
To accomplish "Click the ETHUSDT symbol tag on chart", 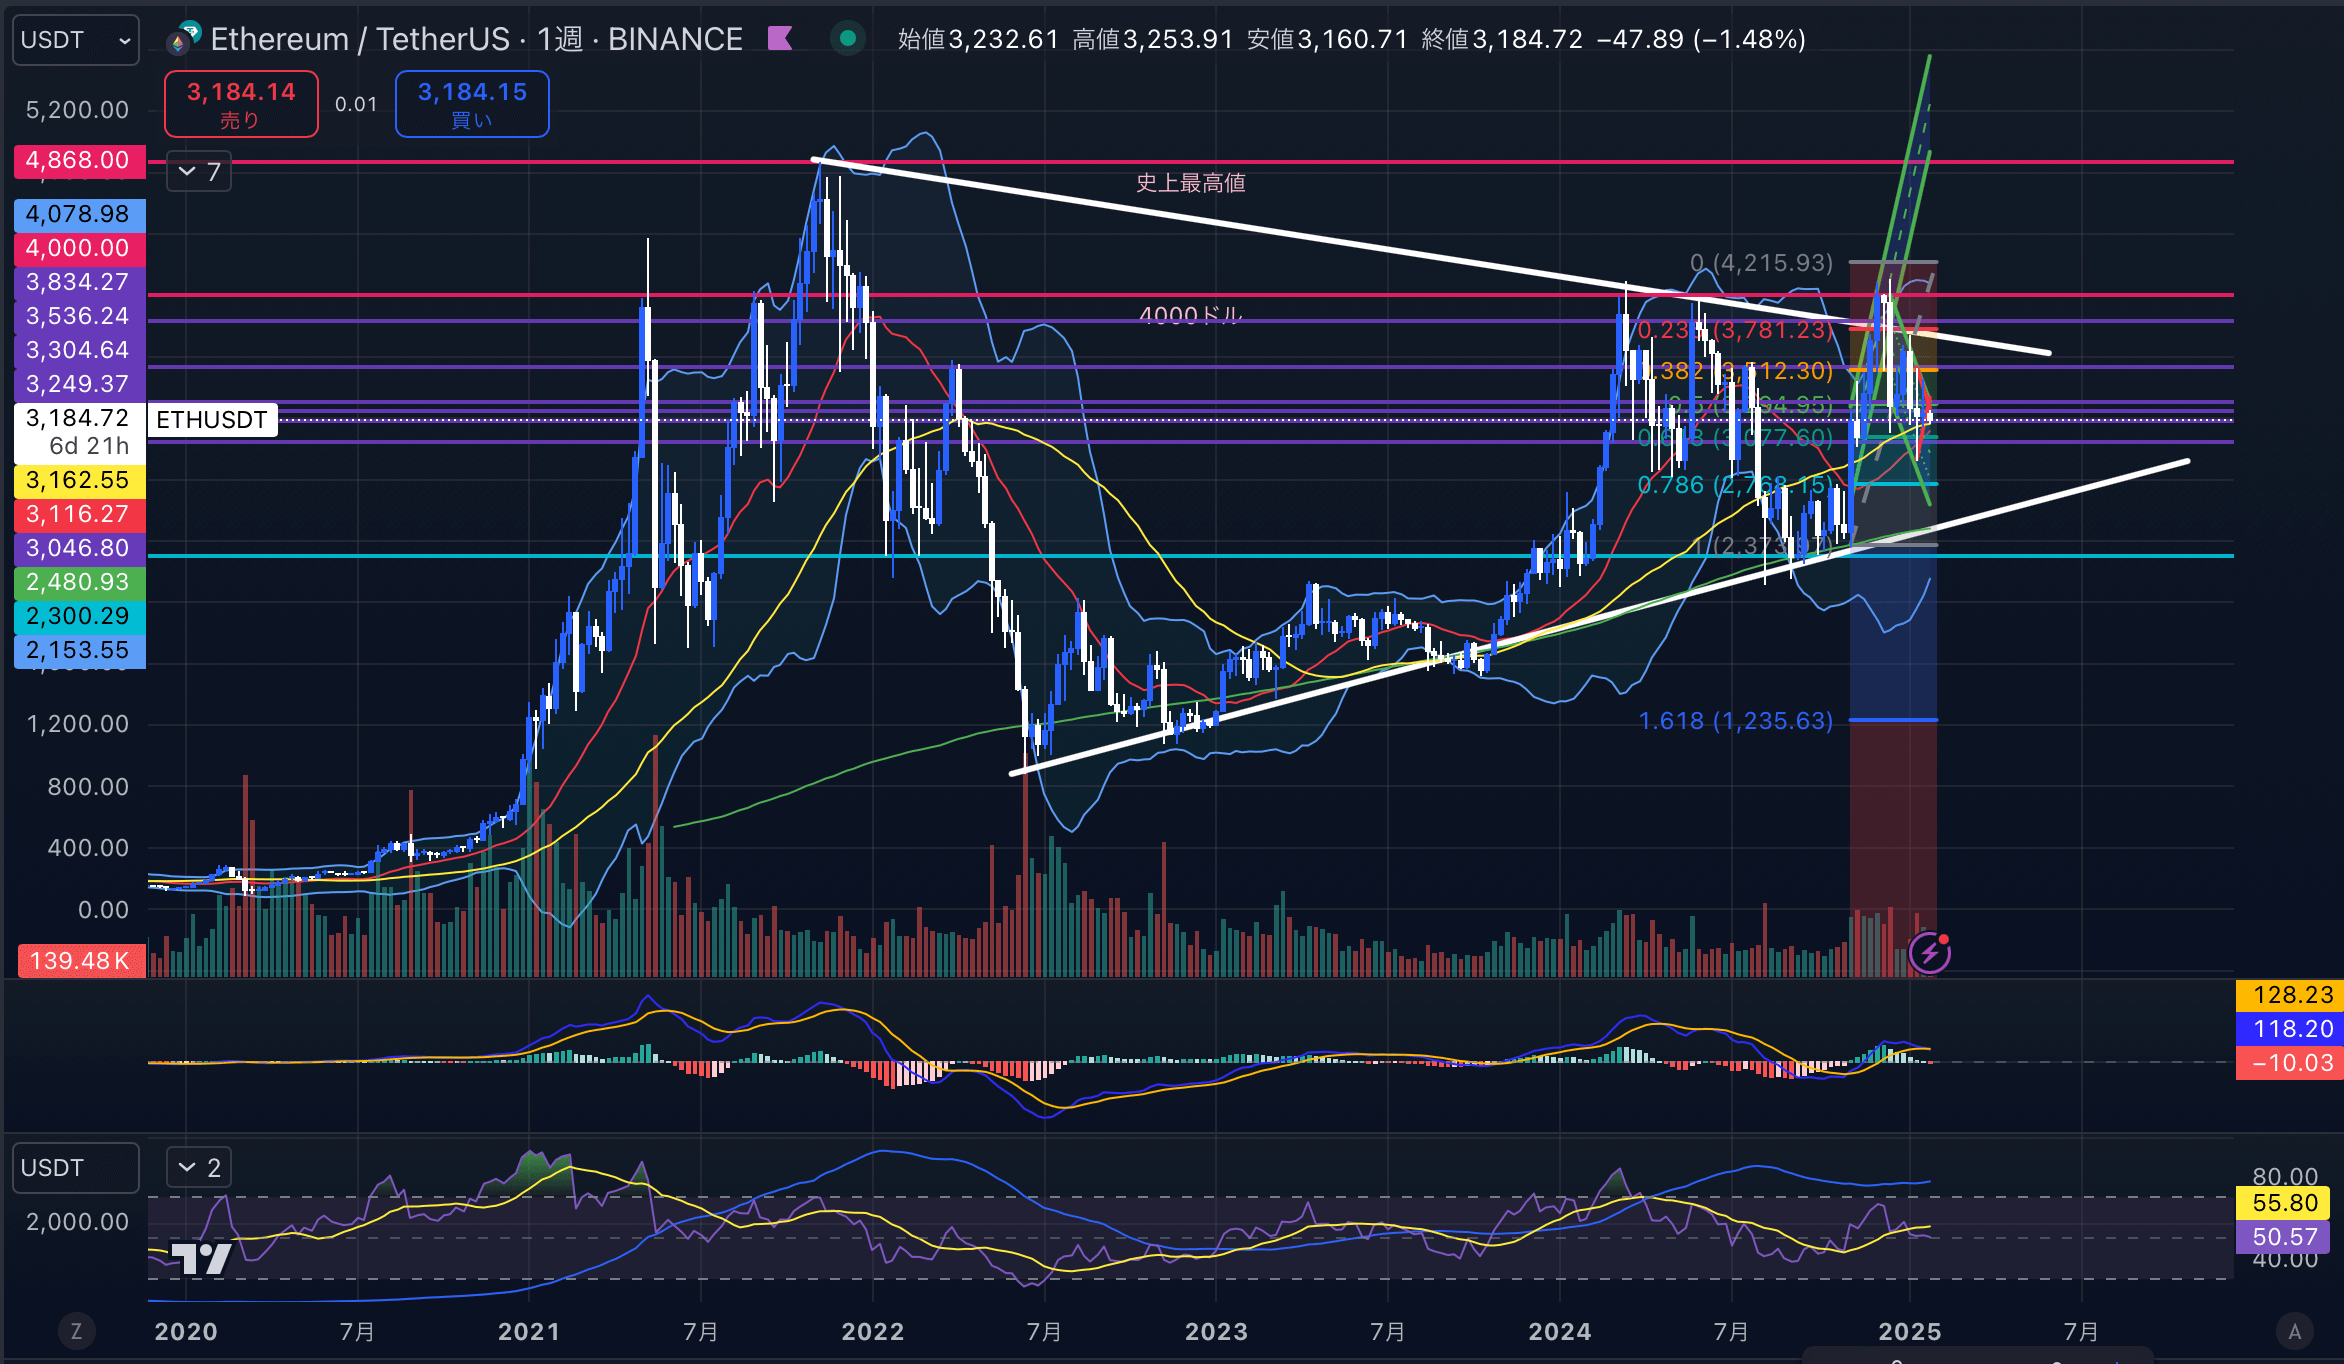I will (x=212, y=420).
